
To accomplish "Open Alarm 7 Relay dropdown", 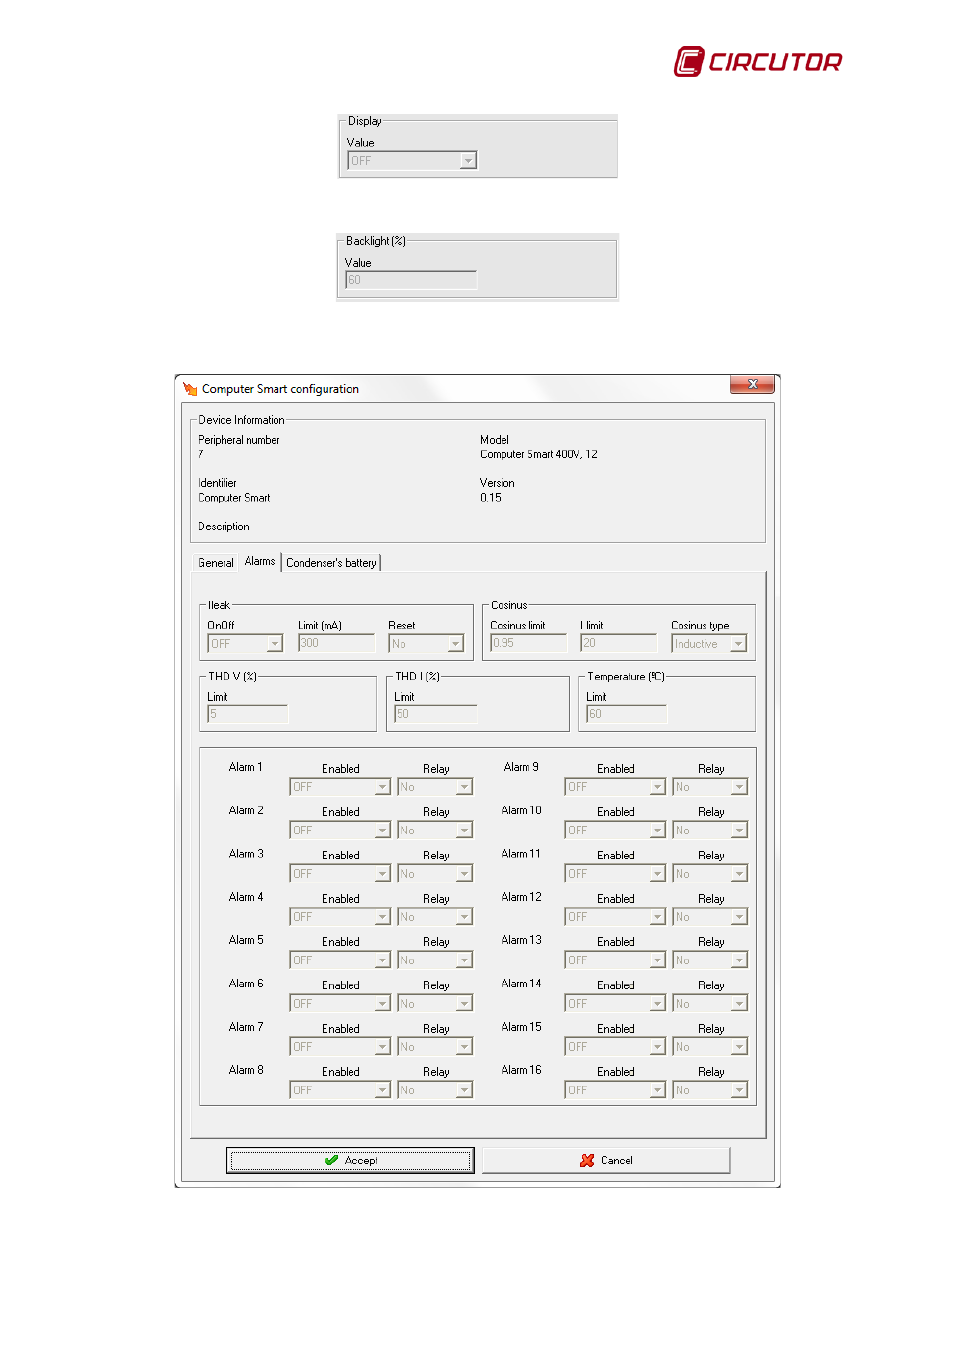I will [435, 1047].
